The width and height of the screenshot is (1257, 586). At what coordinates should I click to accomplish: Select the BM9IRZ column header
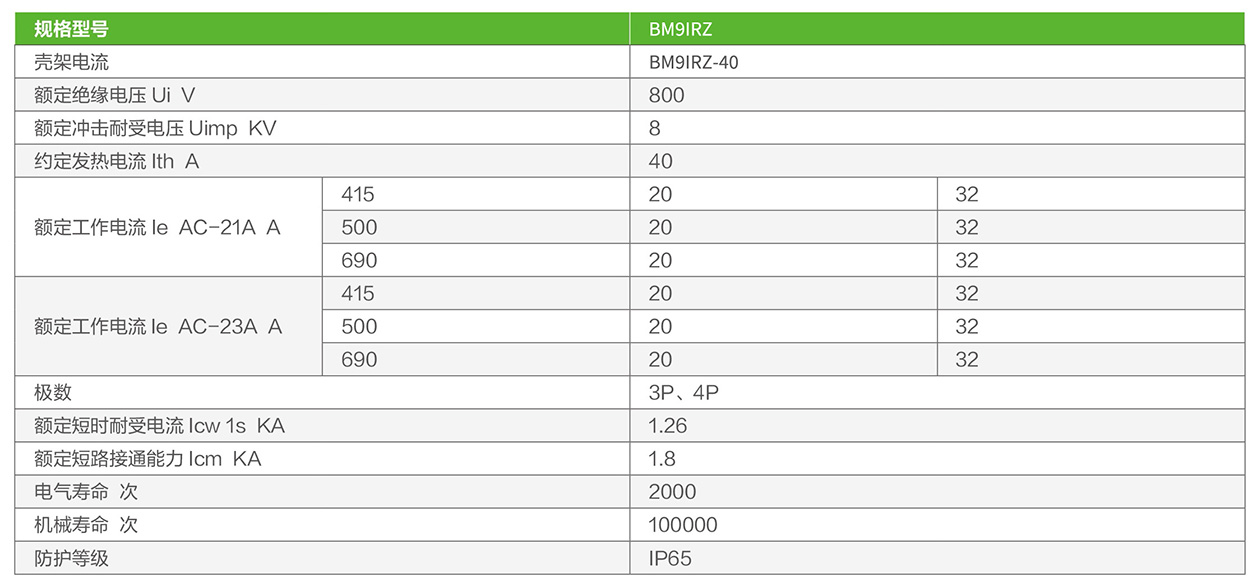point(680,29)
